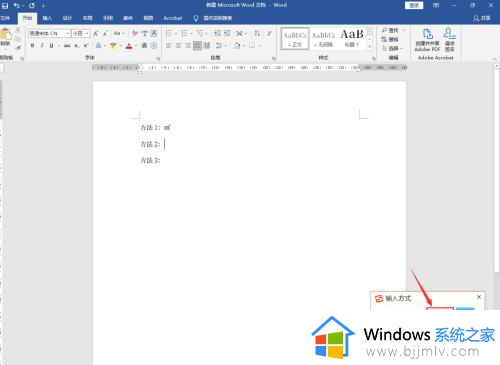500x365 pixels.
Task: Click the Find button in the editing group
Action: tap(391, 30)
